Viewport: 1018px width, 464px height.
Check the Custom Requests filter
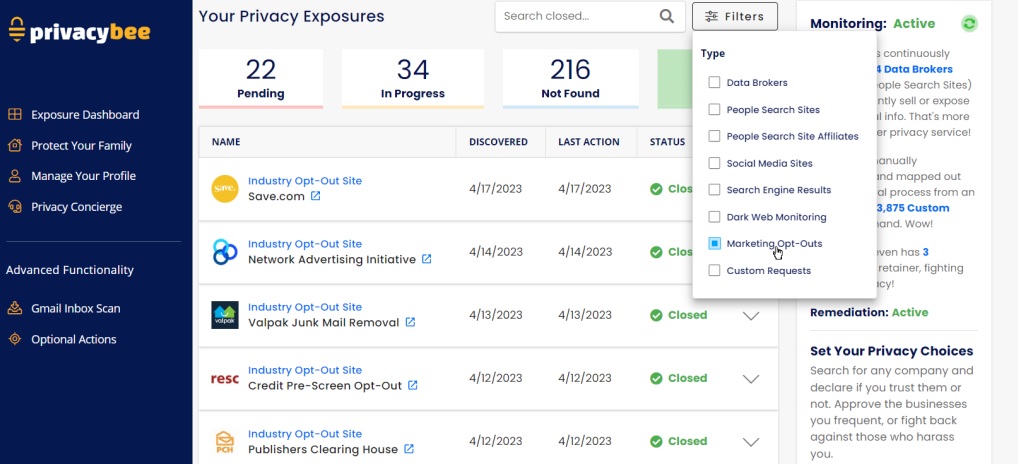pos(714,271)
